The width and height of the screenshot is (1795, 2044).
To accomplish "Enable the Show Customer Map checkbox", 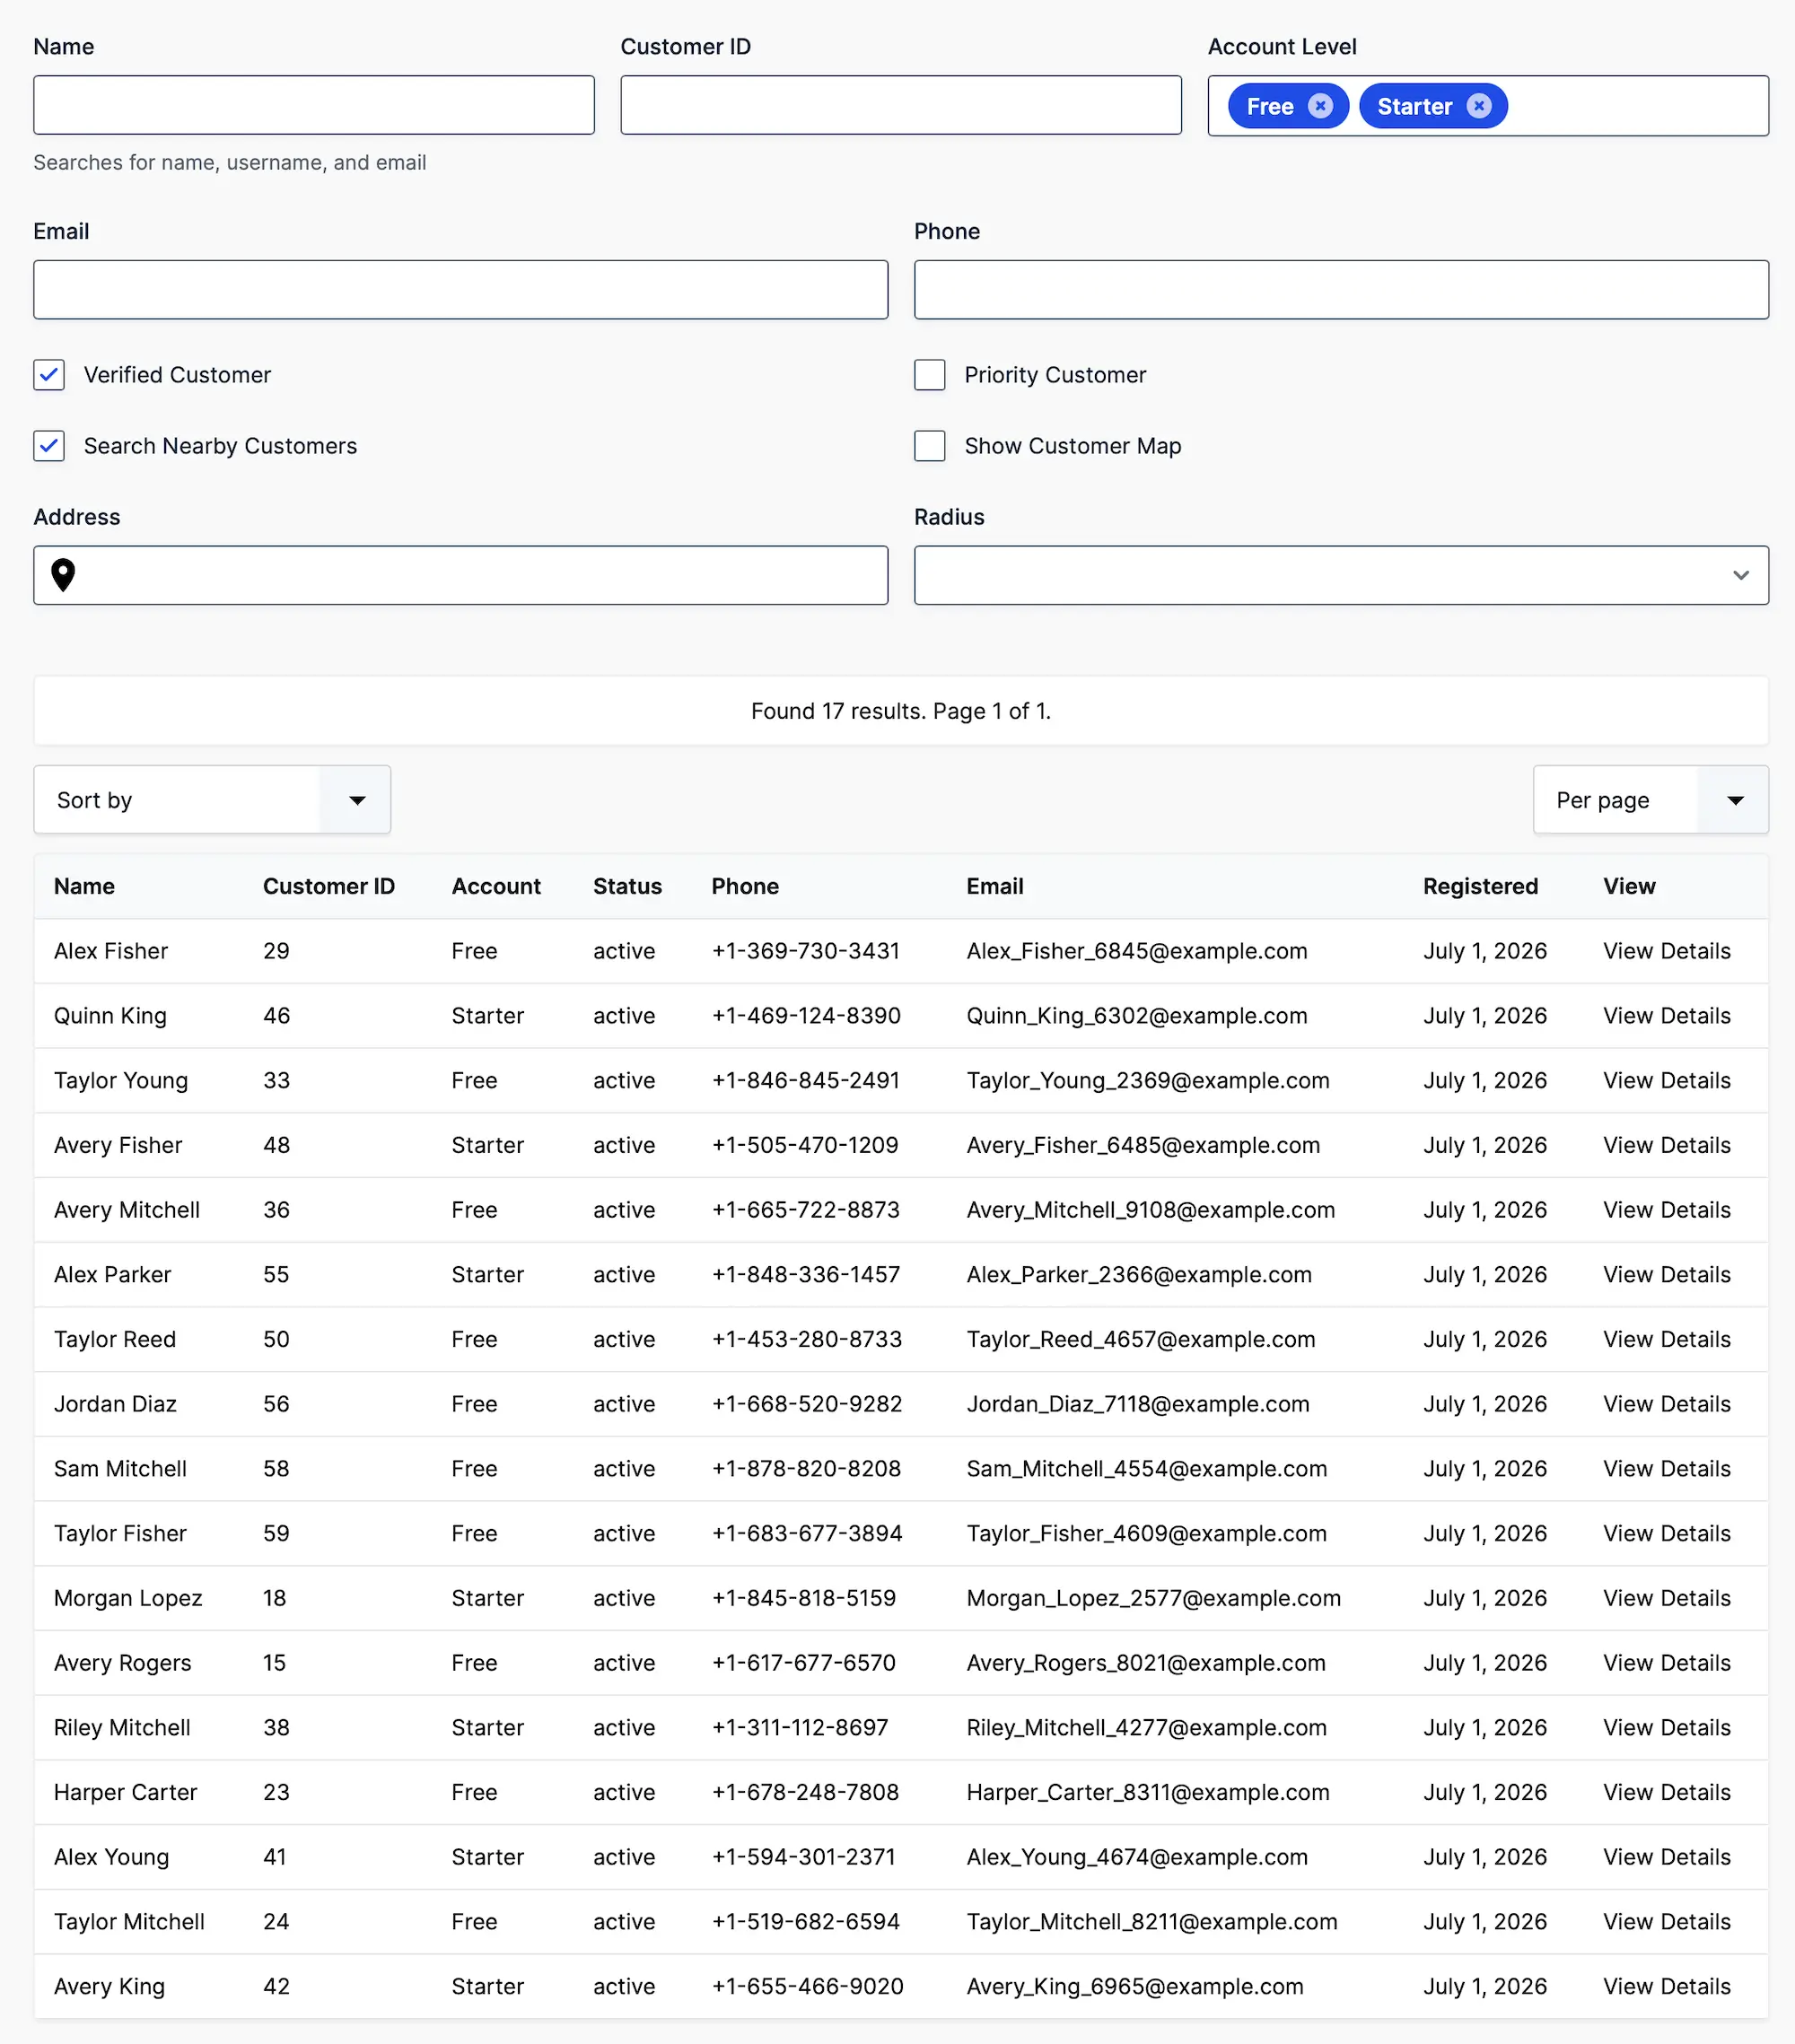I will click(x=930, y=446).
